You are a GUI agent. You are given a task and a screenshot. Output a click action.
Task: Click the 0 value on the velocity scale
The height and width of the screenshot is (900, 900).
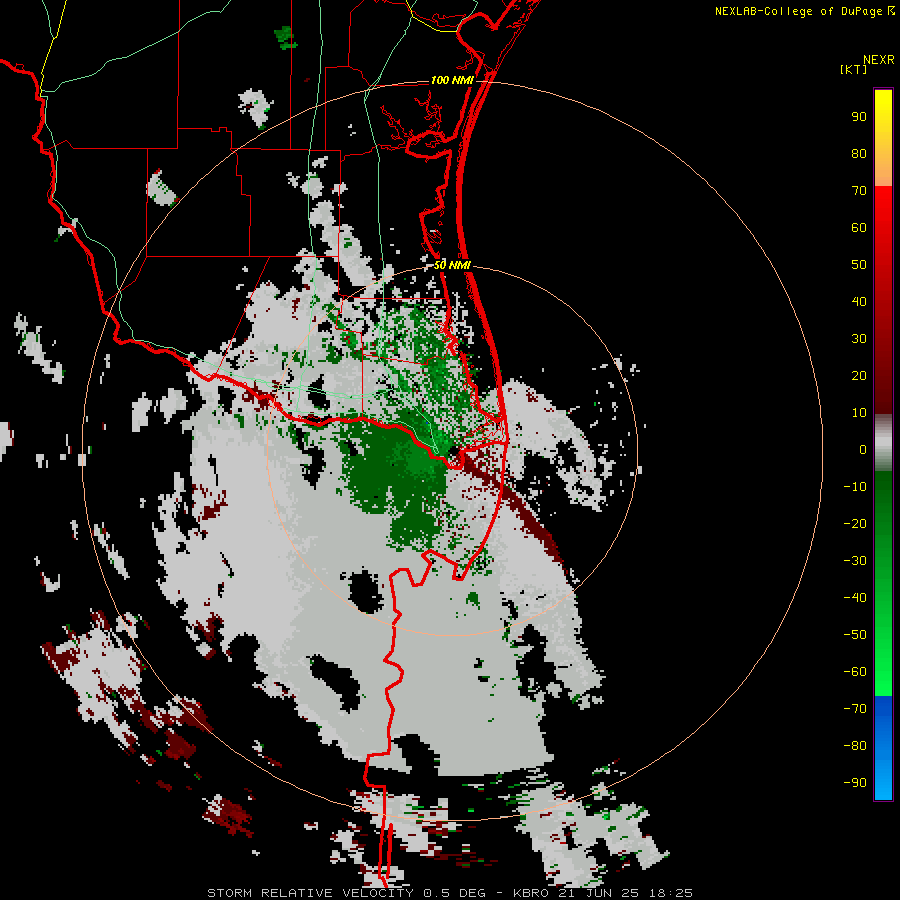coord(863,449)
